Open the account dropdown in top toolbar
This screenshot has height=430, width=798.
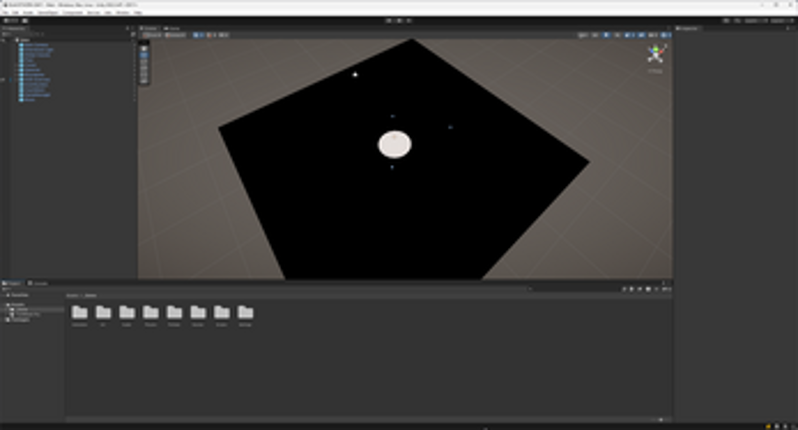pyautogui.click(x=10, y=21)
